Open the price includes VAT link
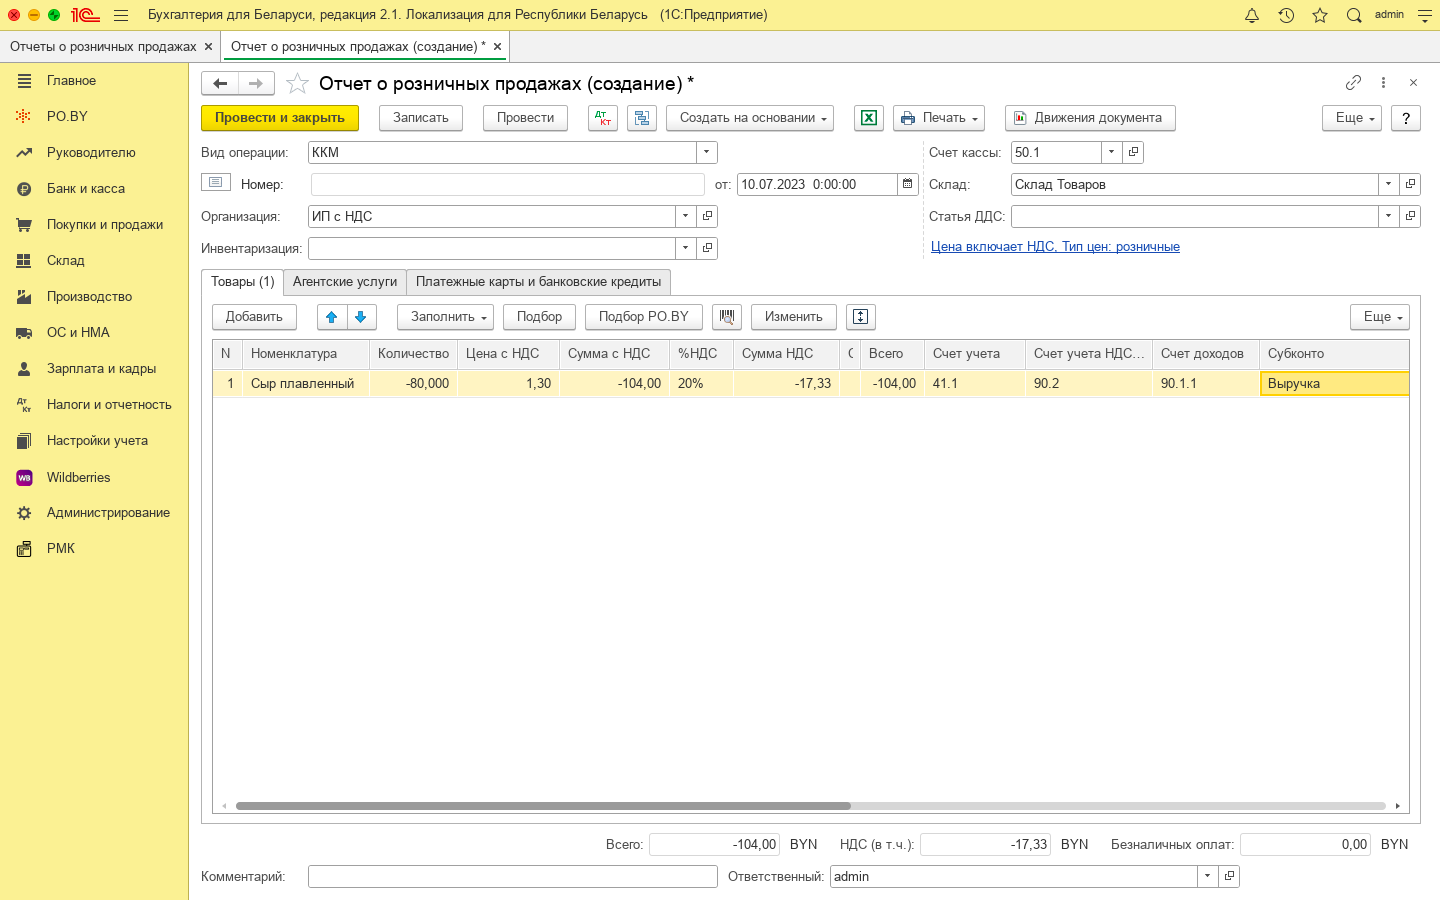This screenshot has height=900, width=1440. click(1055, 246)
